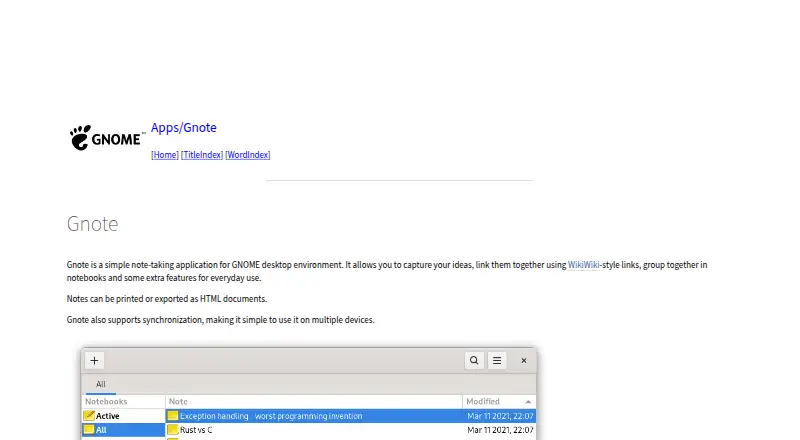Close the Gnote window with the X
The width and height of the screenshot is (800, 440).
point(523,360)
